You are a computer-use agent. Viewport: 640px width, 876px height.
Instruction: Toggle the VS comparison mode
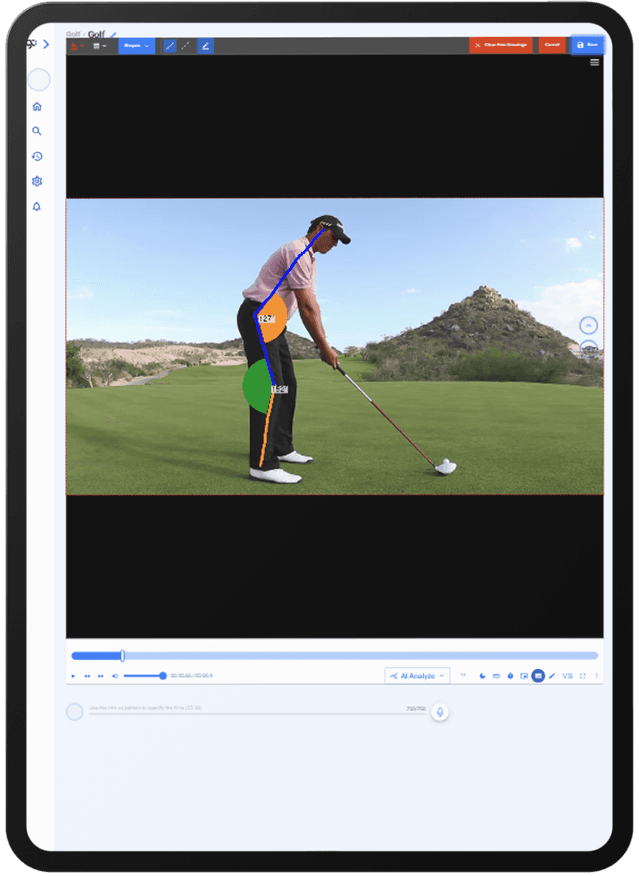click(567, 676)
